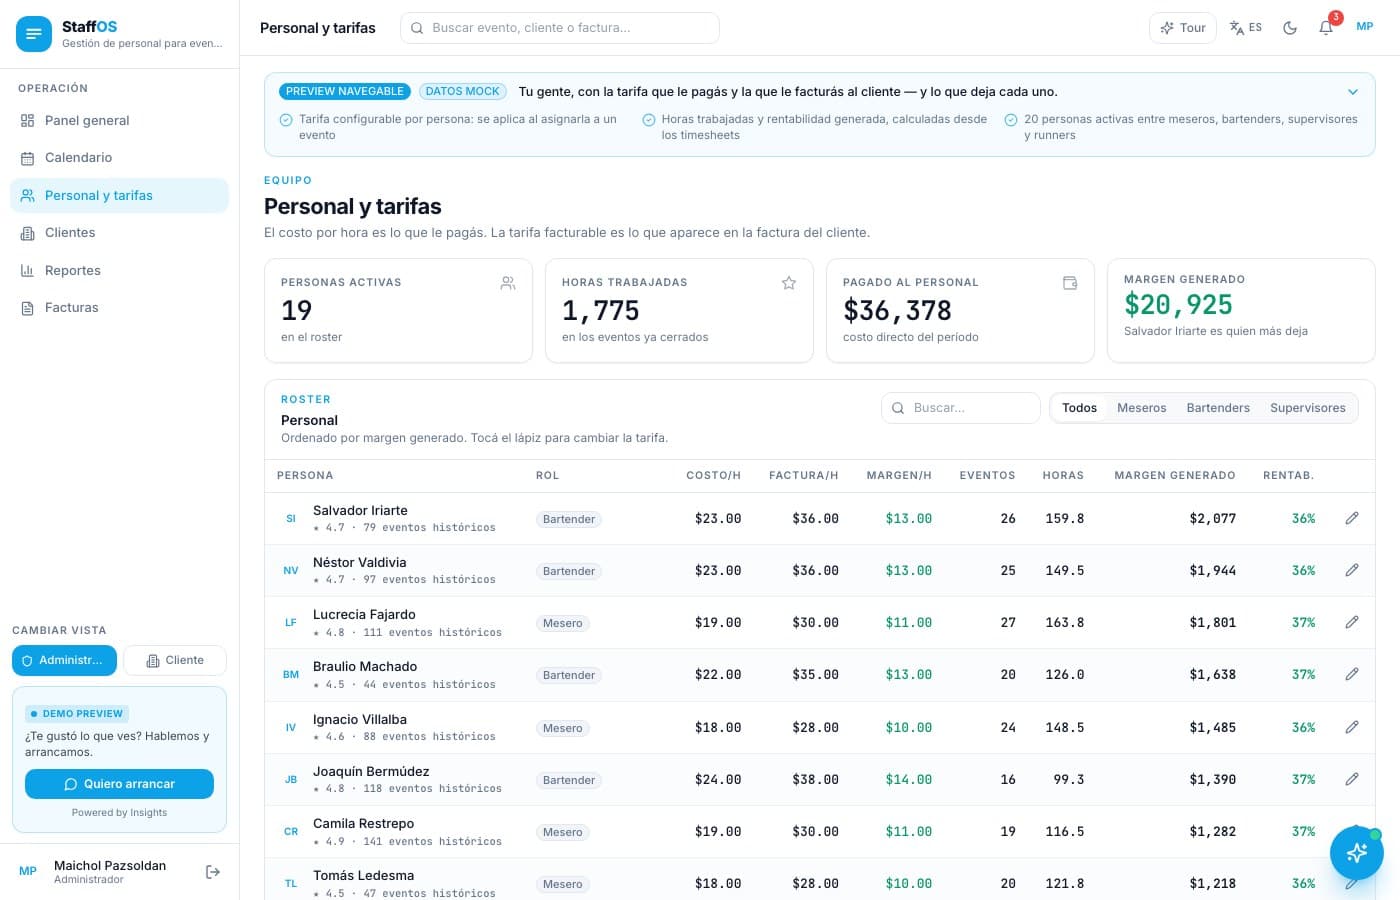Viewport: 1400px width, 900px height.
Task: Filter roster by Meseros
Action: coord(1142,408)
